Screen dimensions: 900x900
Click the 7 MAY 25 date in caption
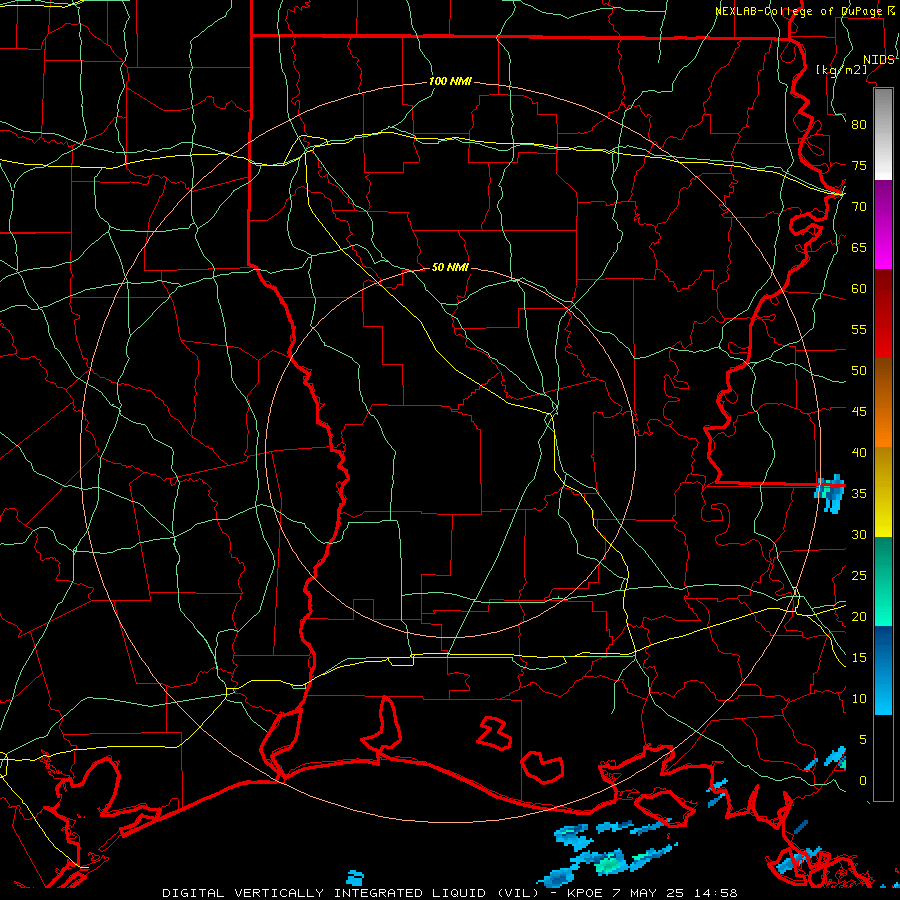click(x=648, y=893)
